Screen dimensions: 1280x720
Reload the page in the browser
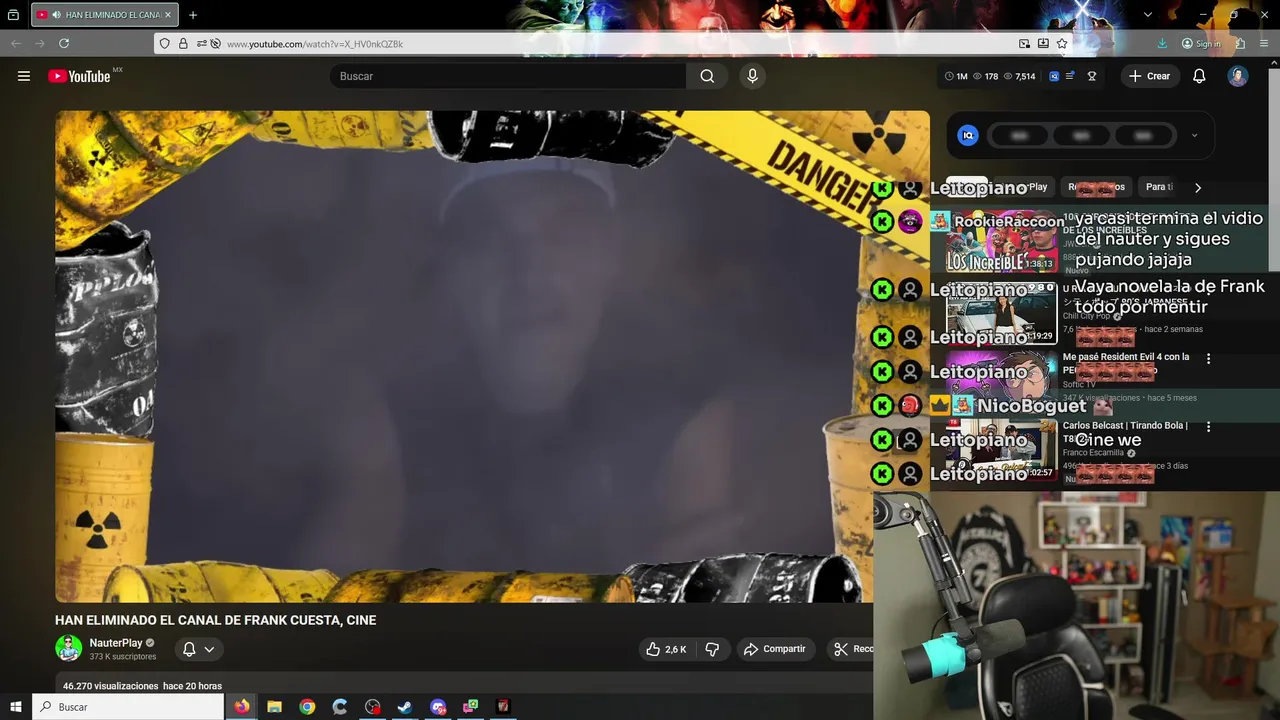point(64,44)
